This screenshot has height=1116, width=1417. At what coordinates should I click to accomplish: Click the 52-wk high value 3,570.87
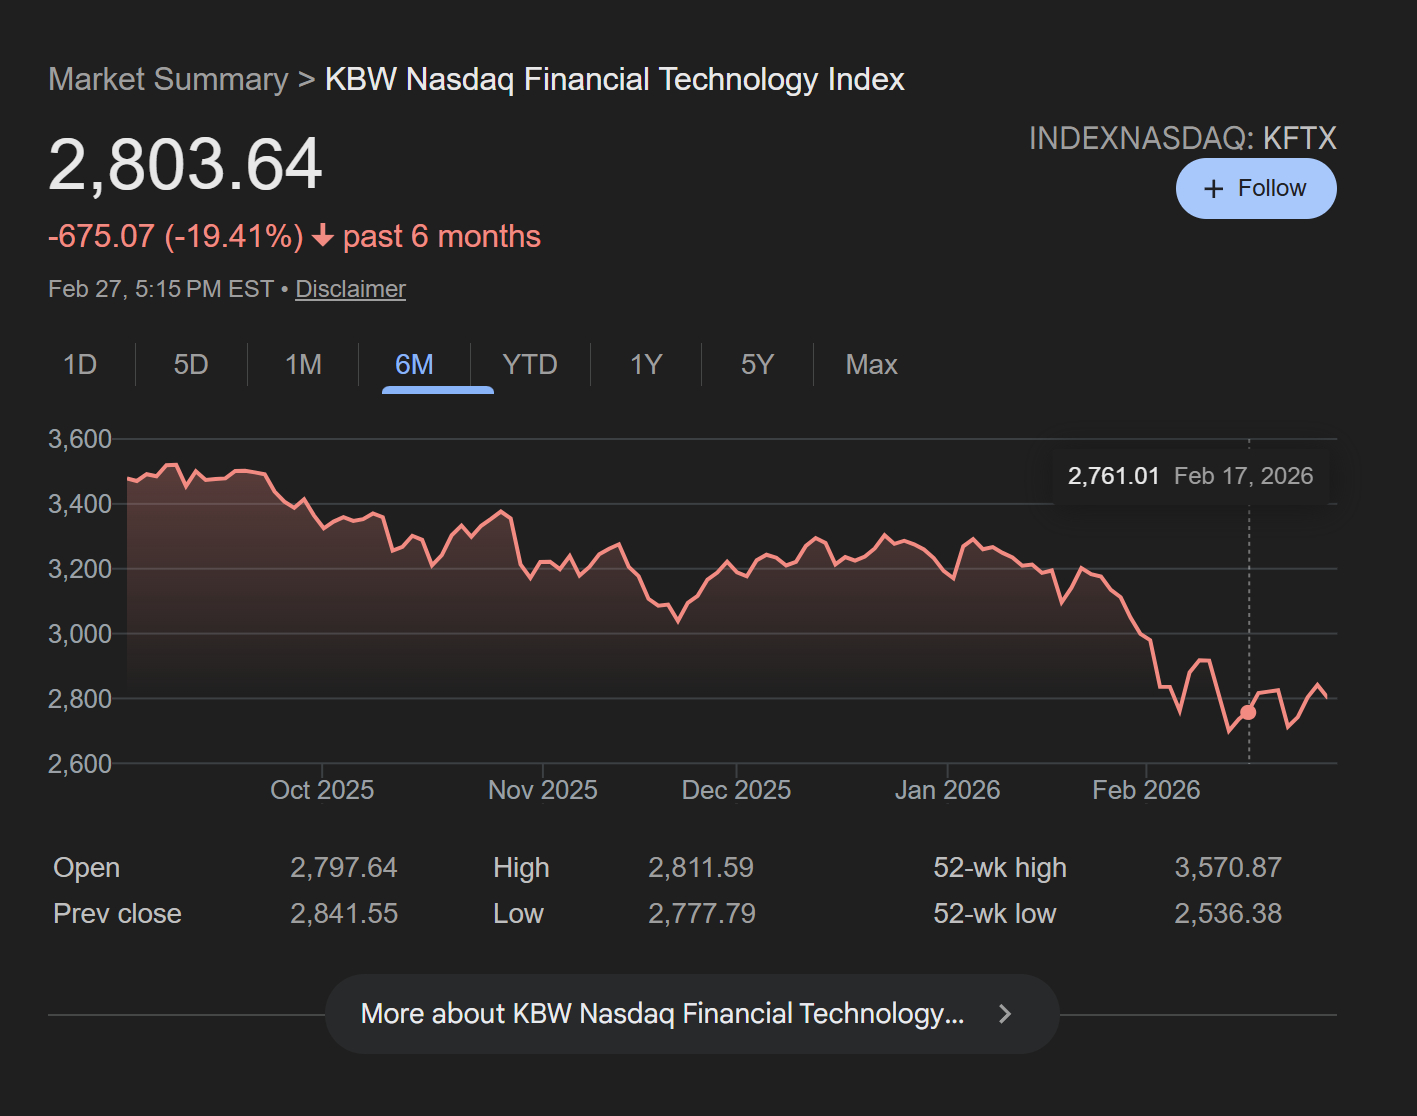(x=1227, y=868)
